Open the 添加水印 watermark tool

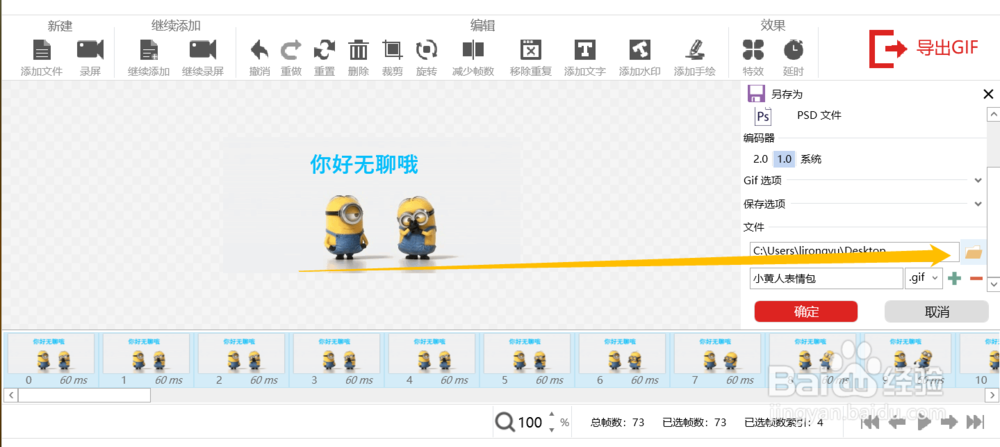[x=640, y=50]
